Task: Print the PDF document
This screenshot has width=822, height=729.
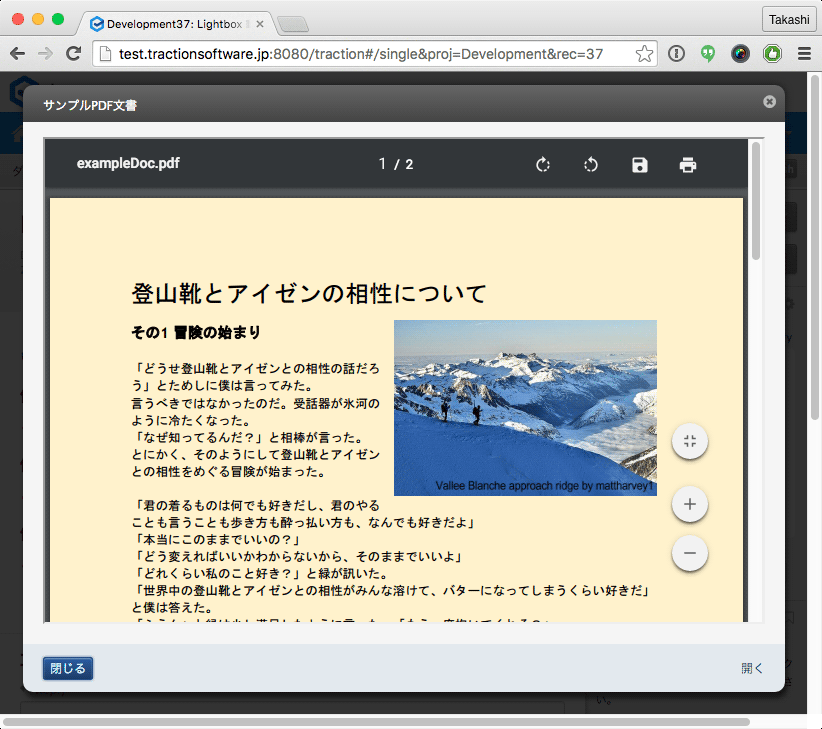Action: [688, 165]
